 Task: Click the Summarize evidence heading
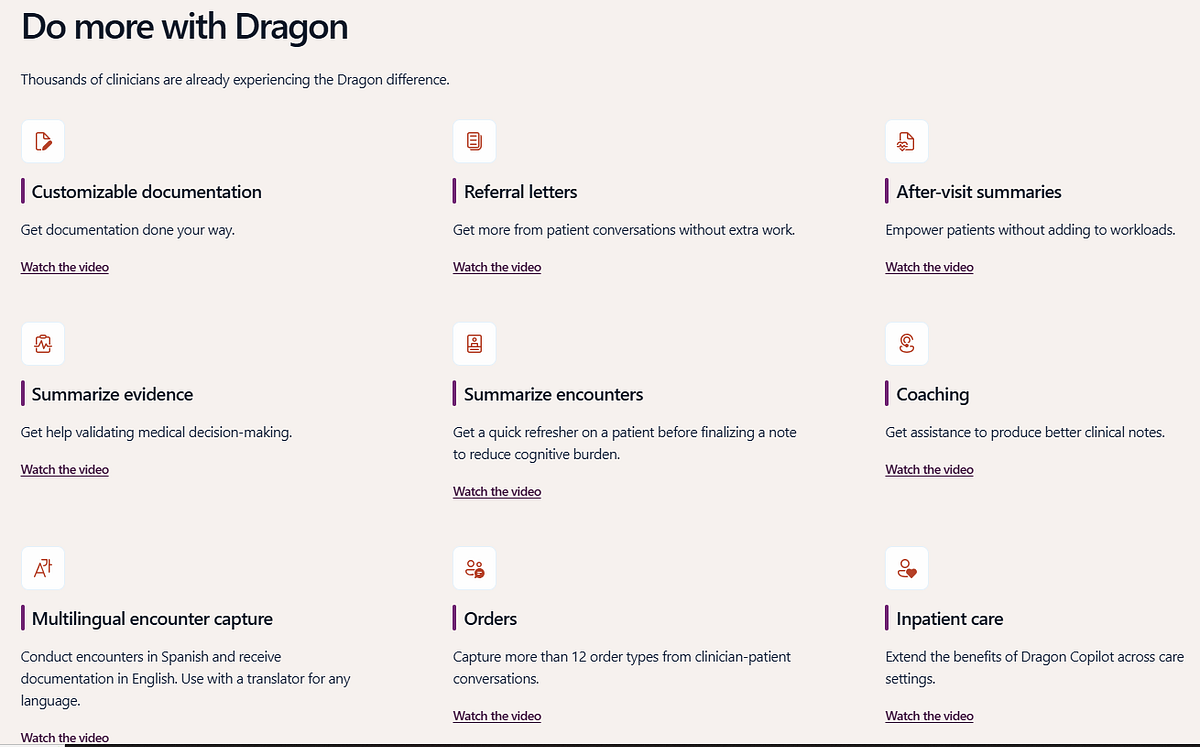click(113, 394)
